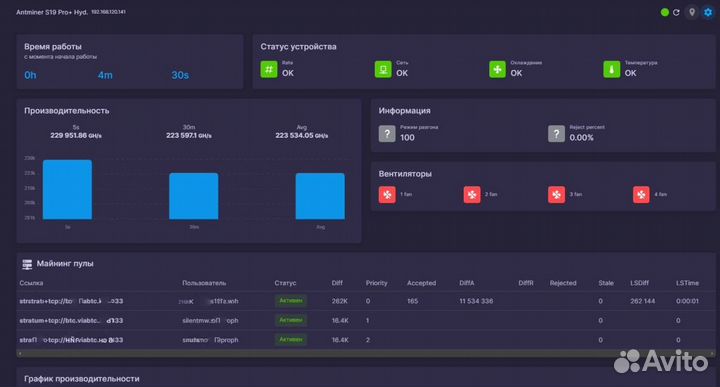Click the question icon beside Reject percent
720x387 pixels.
[556, 134]
